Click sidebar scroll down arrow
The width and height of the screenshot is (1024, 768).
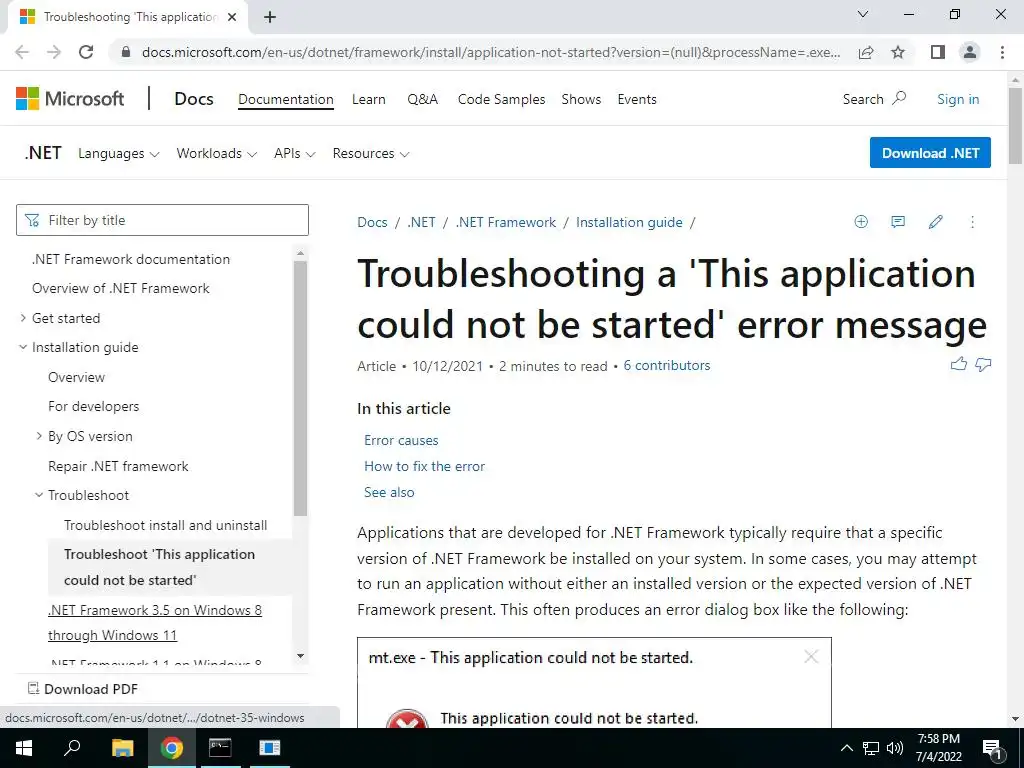point(300,656)
